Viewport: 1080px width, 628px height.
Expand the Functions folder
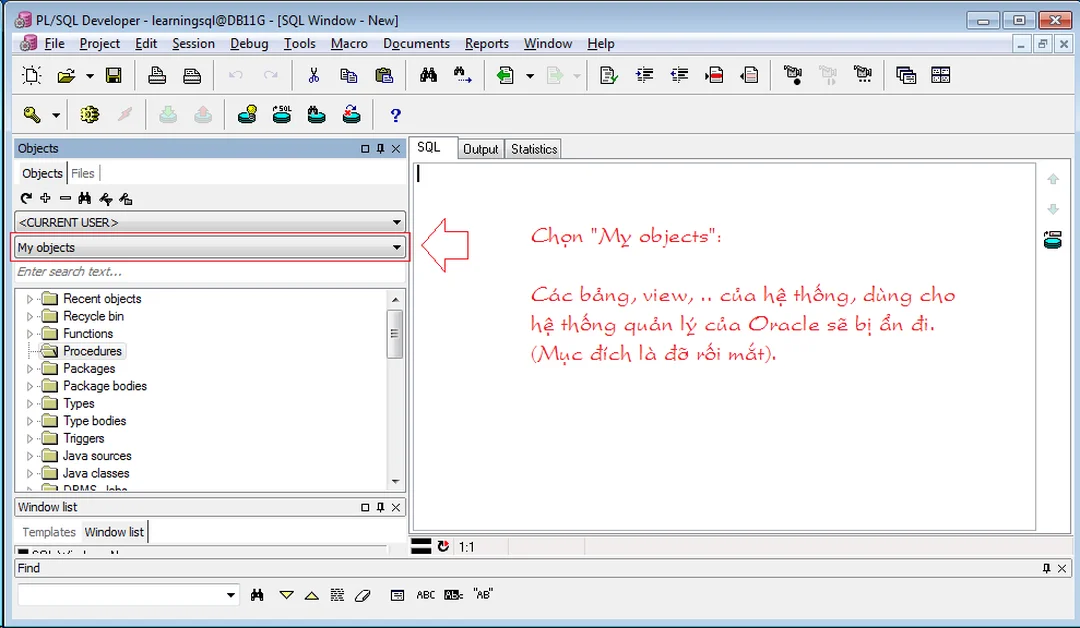pyautogui.click(x=29, y=334)
